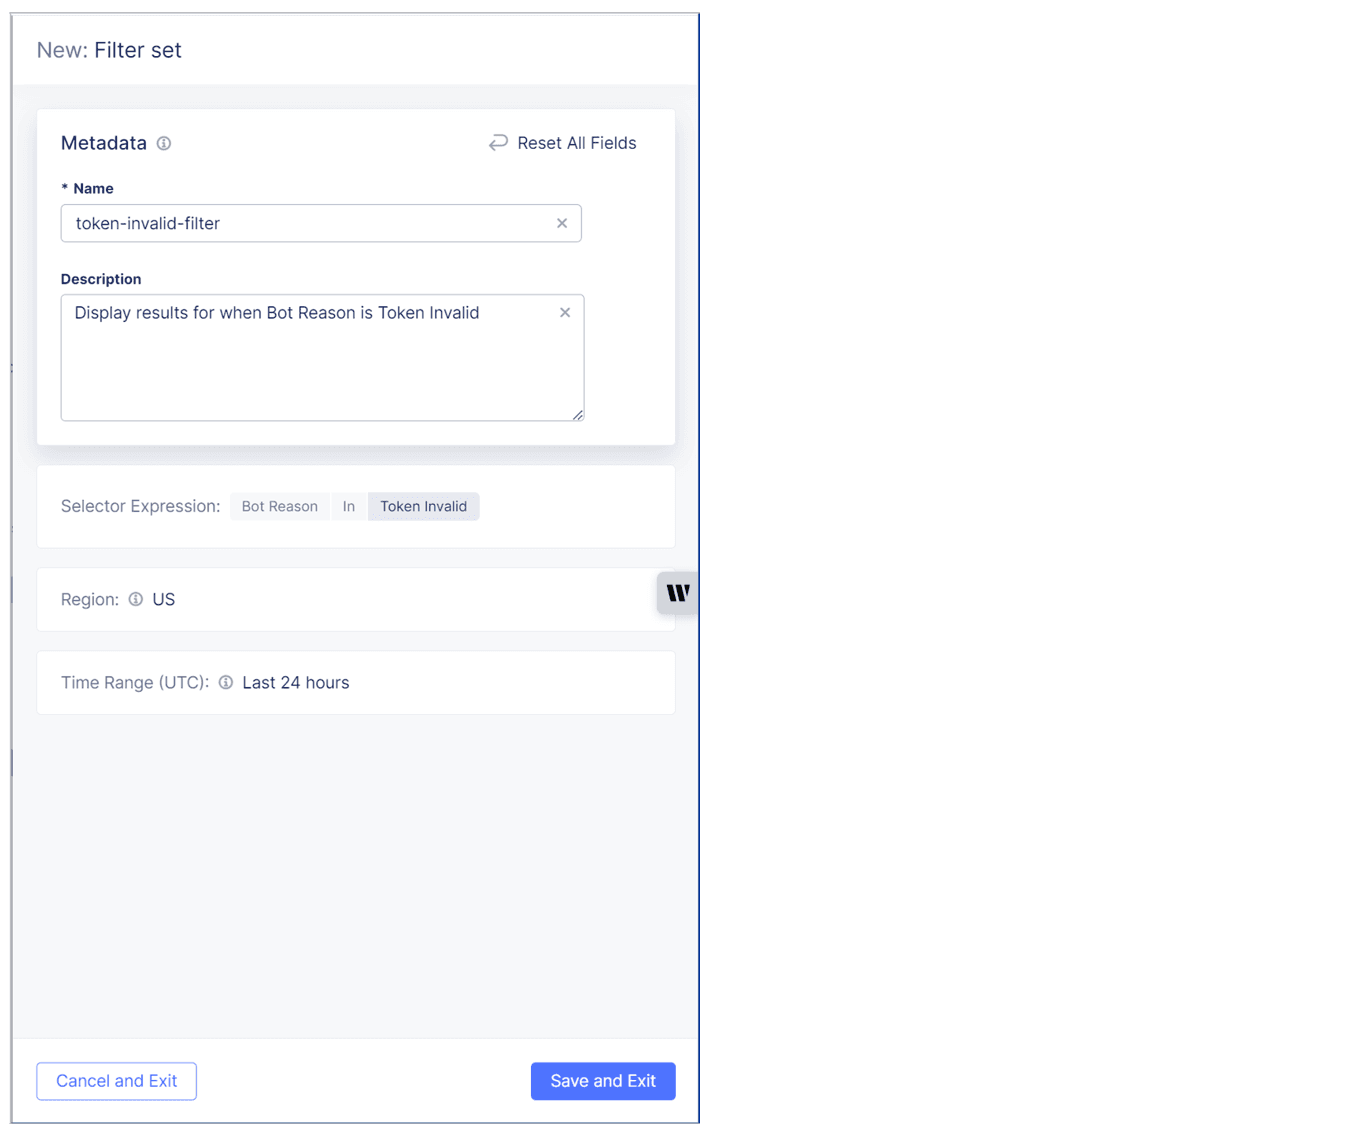Screen dimensions: 1372x1131
Task: Click the Region info icon
Action: coord(135,599)
